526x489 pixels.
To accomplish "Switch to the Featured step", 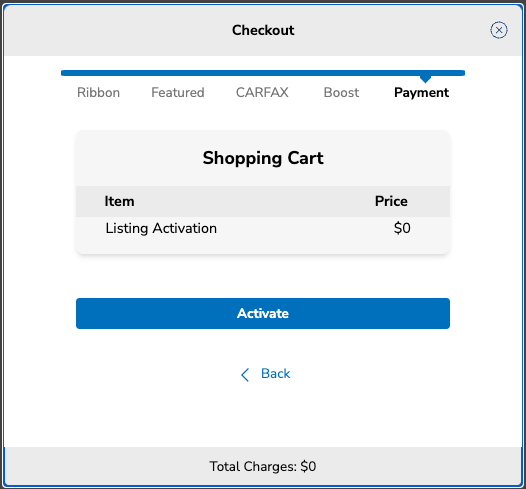I will click(178, 93).
